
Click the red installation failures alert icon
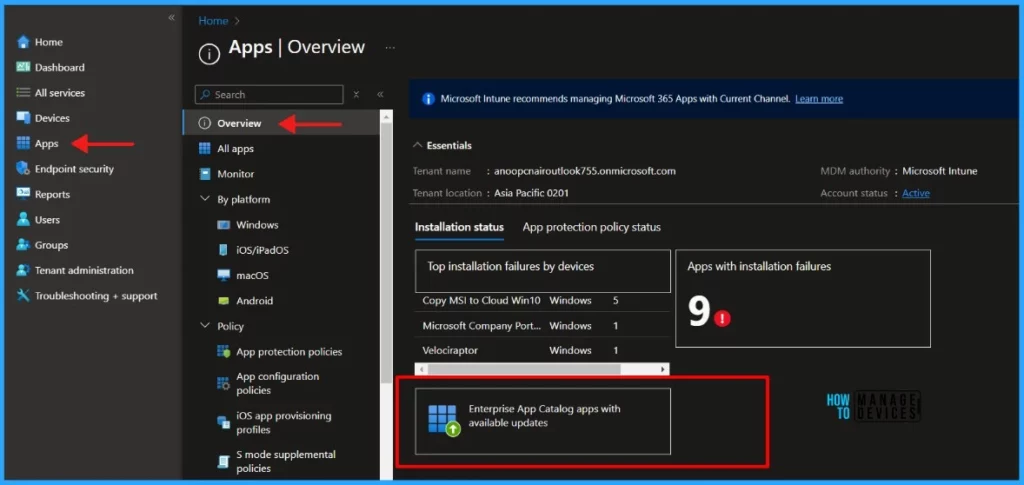(722, 318)
